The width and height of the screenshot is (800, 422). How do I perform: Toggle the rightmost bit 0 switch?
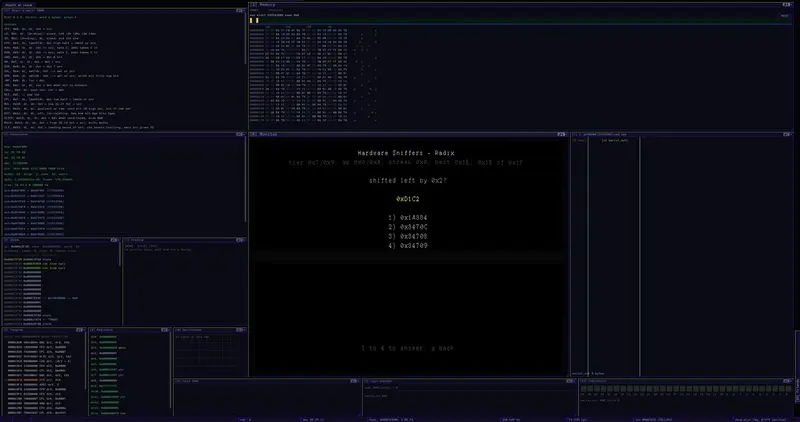(788, 389)
